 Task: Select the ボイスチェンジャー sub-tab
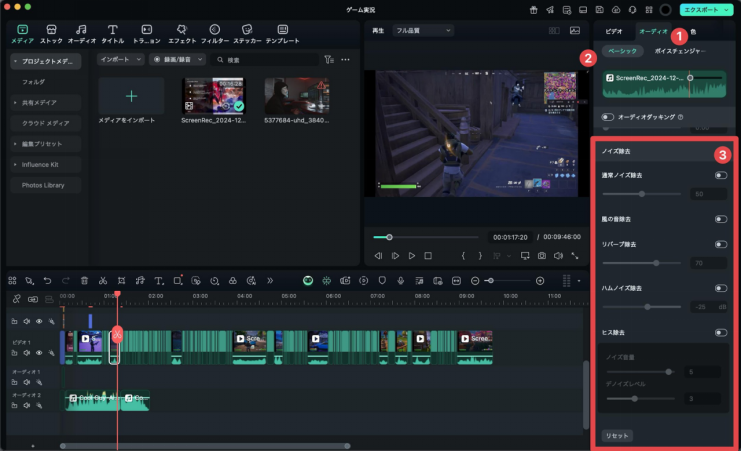pos(679,50)
